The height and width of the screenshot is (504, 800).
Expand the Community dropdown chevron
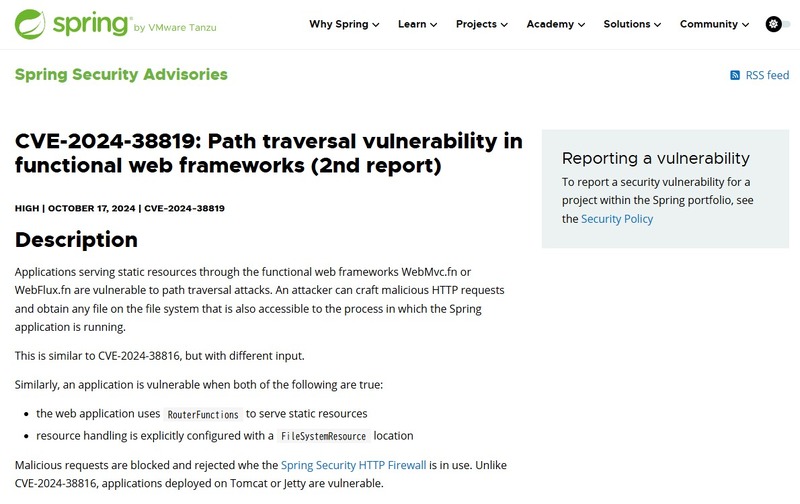[746, 25]
